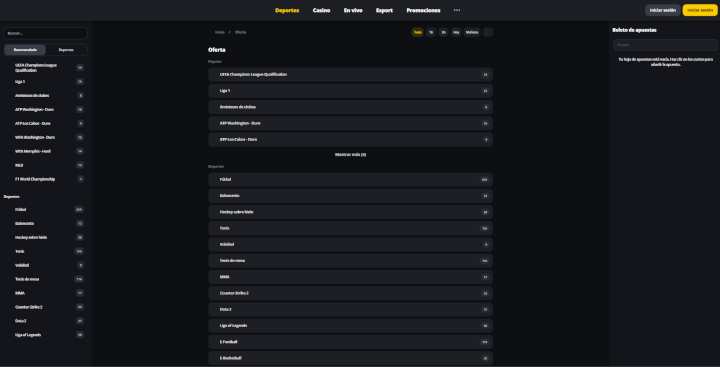
Task: Focus the Buscar search field in sidebar
Action: (45, 34)
